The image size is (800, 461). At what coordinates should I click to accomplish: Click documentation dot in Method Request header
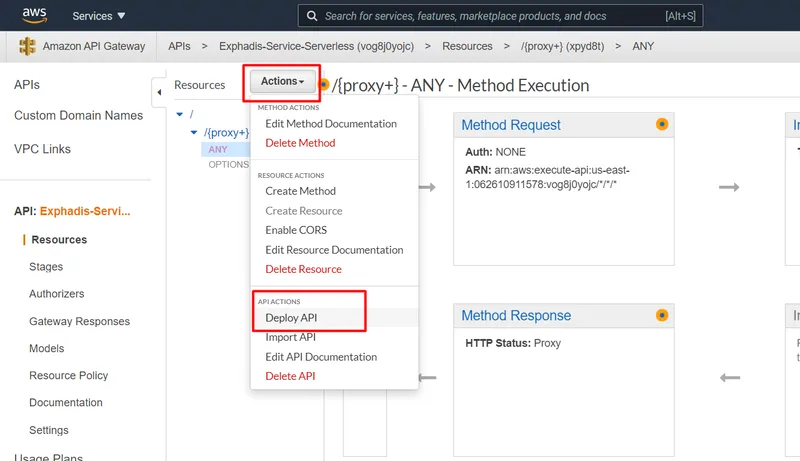662,124
